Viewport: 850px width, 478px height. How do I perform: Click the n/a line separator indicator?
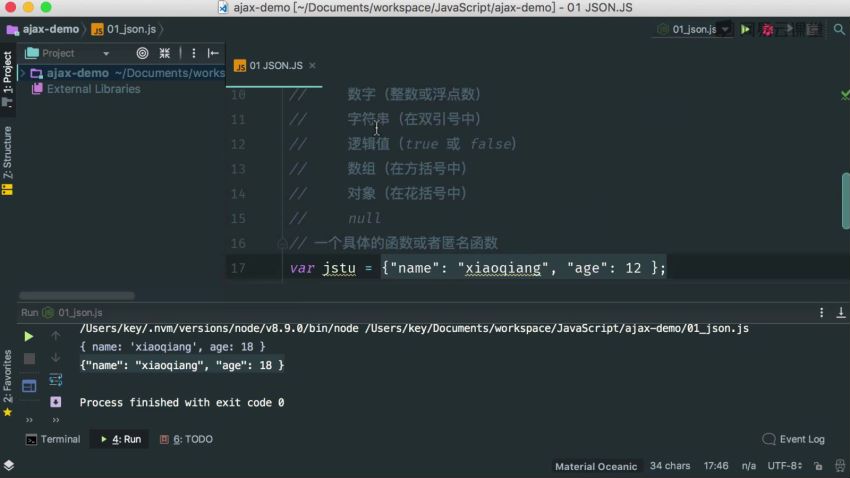pos(749,466)
